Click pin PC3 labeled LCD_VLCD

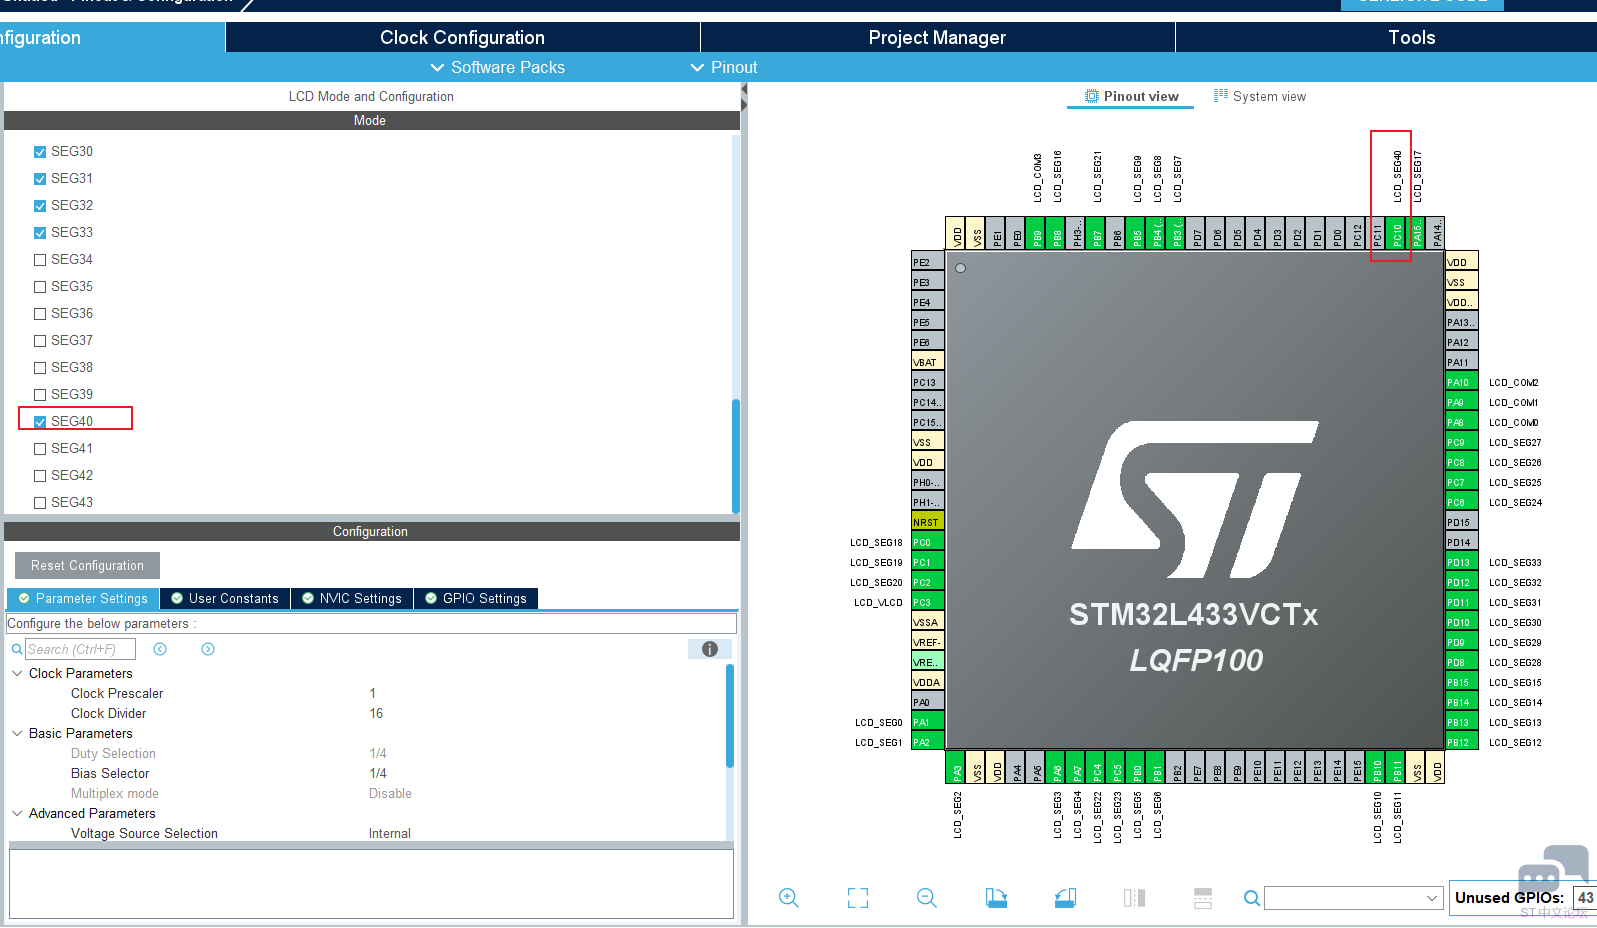click(927, 602)
